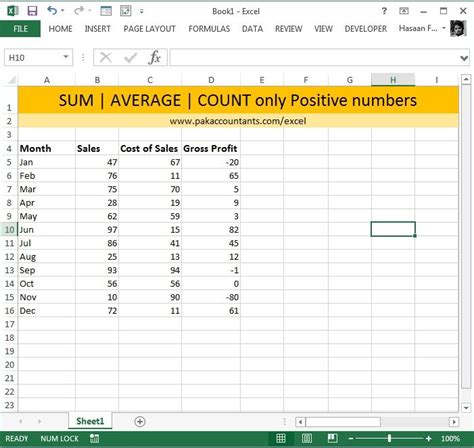Open Ribbon Display Options button

click(x=404, y=11)
